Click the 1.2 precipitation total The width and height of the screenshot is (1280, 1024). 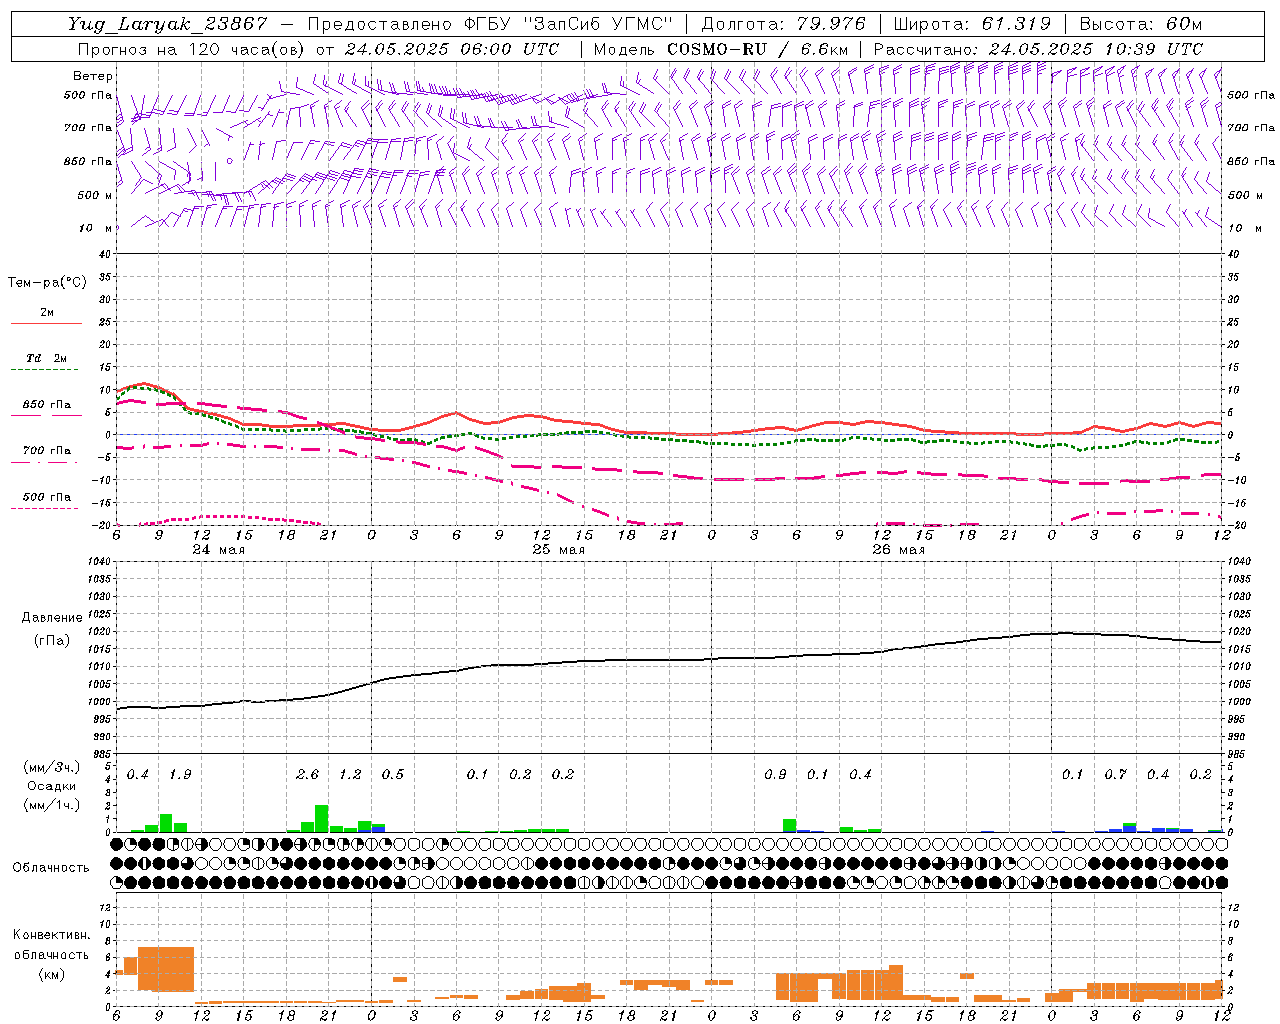pos(350,775)
